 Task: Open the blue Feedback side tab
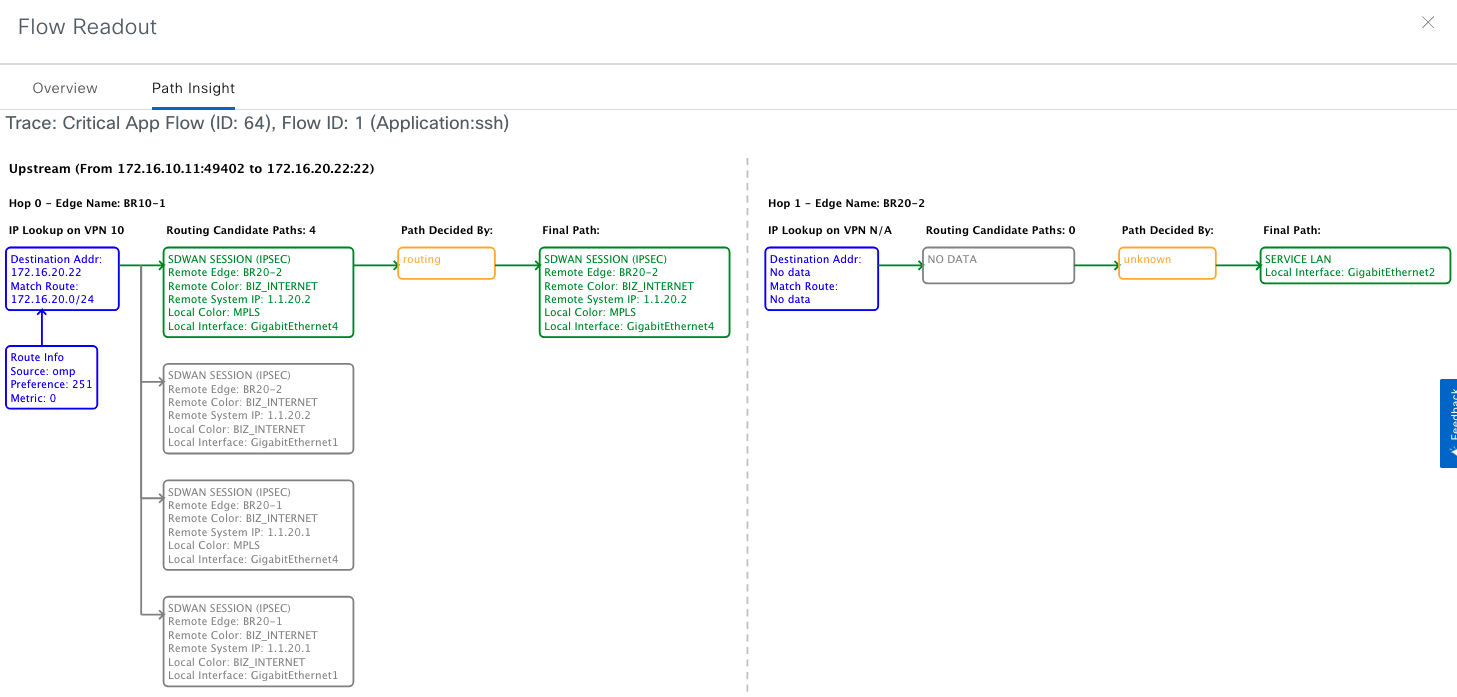(x=1448, y=423)
